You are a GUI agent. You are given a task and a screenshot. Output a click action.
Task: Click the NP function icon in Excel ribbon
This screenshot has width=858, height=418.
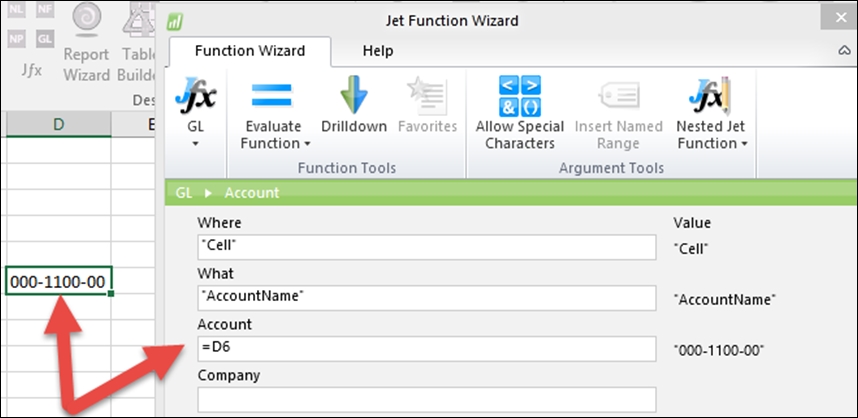[16, 39]
